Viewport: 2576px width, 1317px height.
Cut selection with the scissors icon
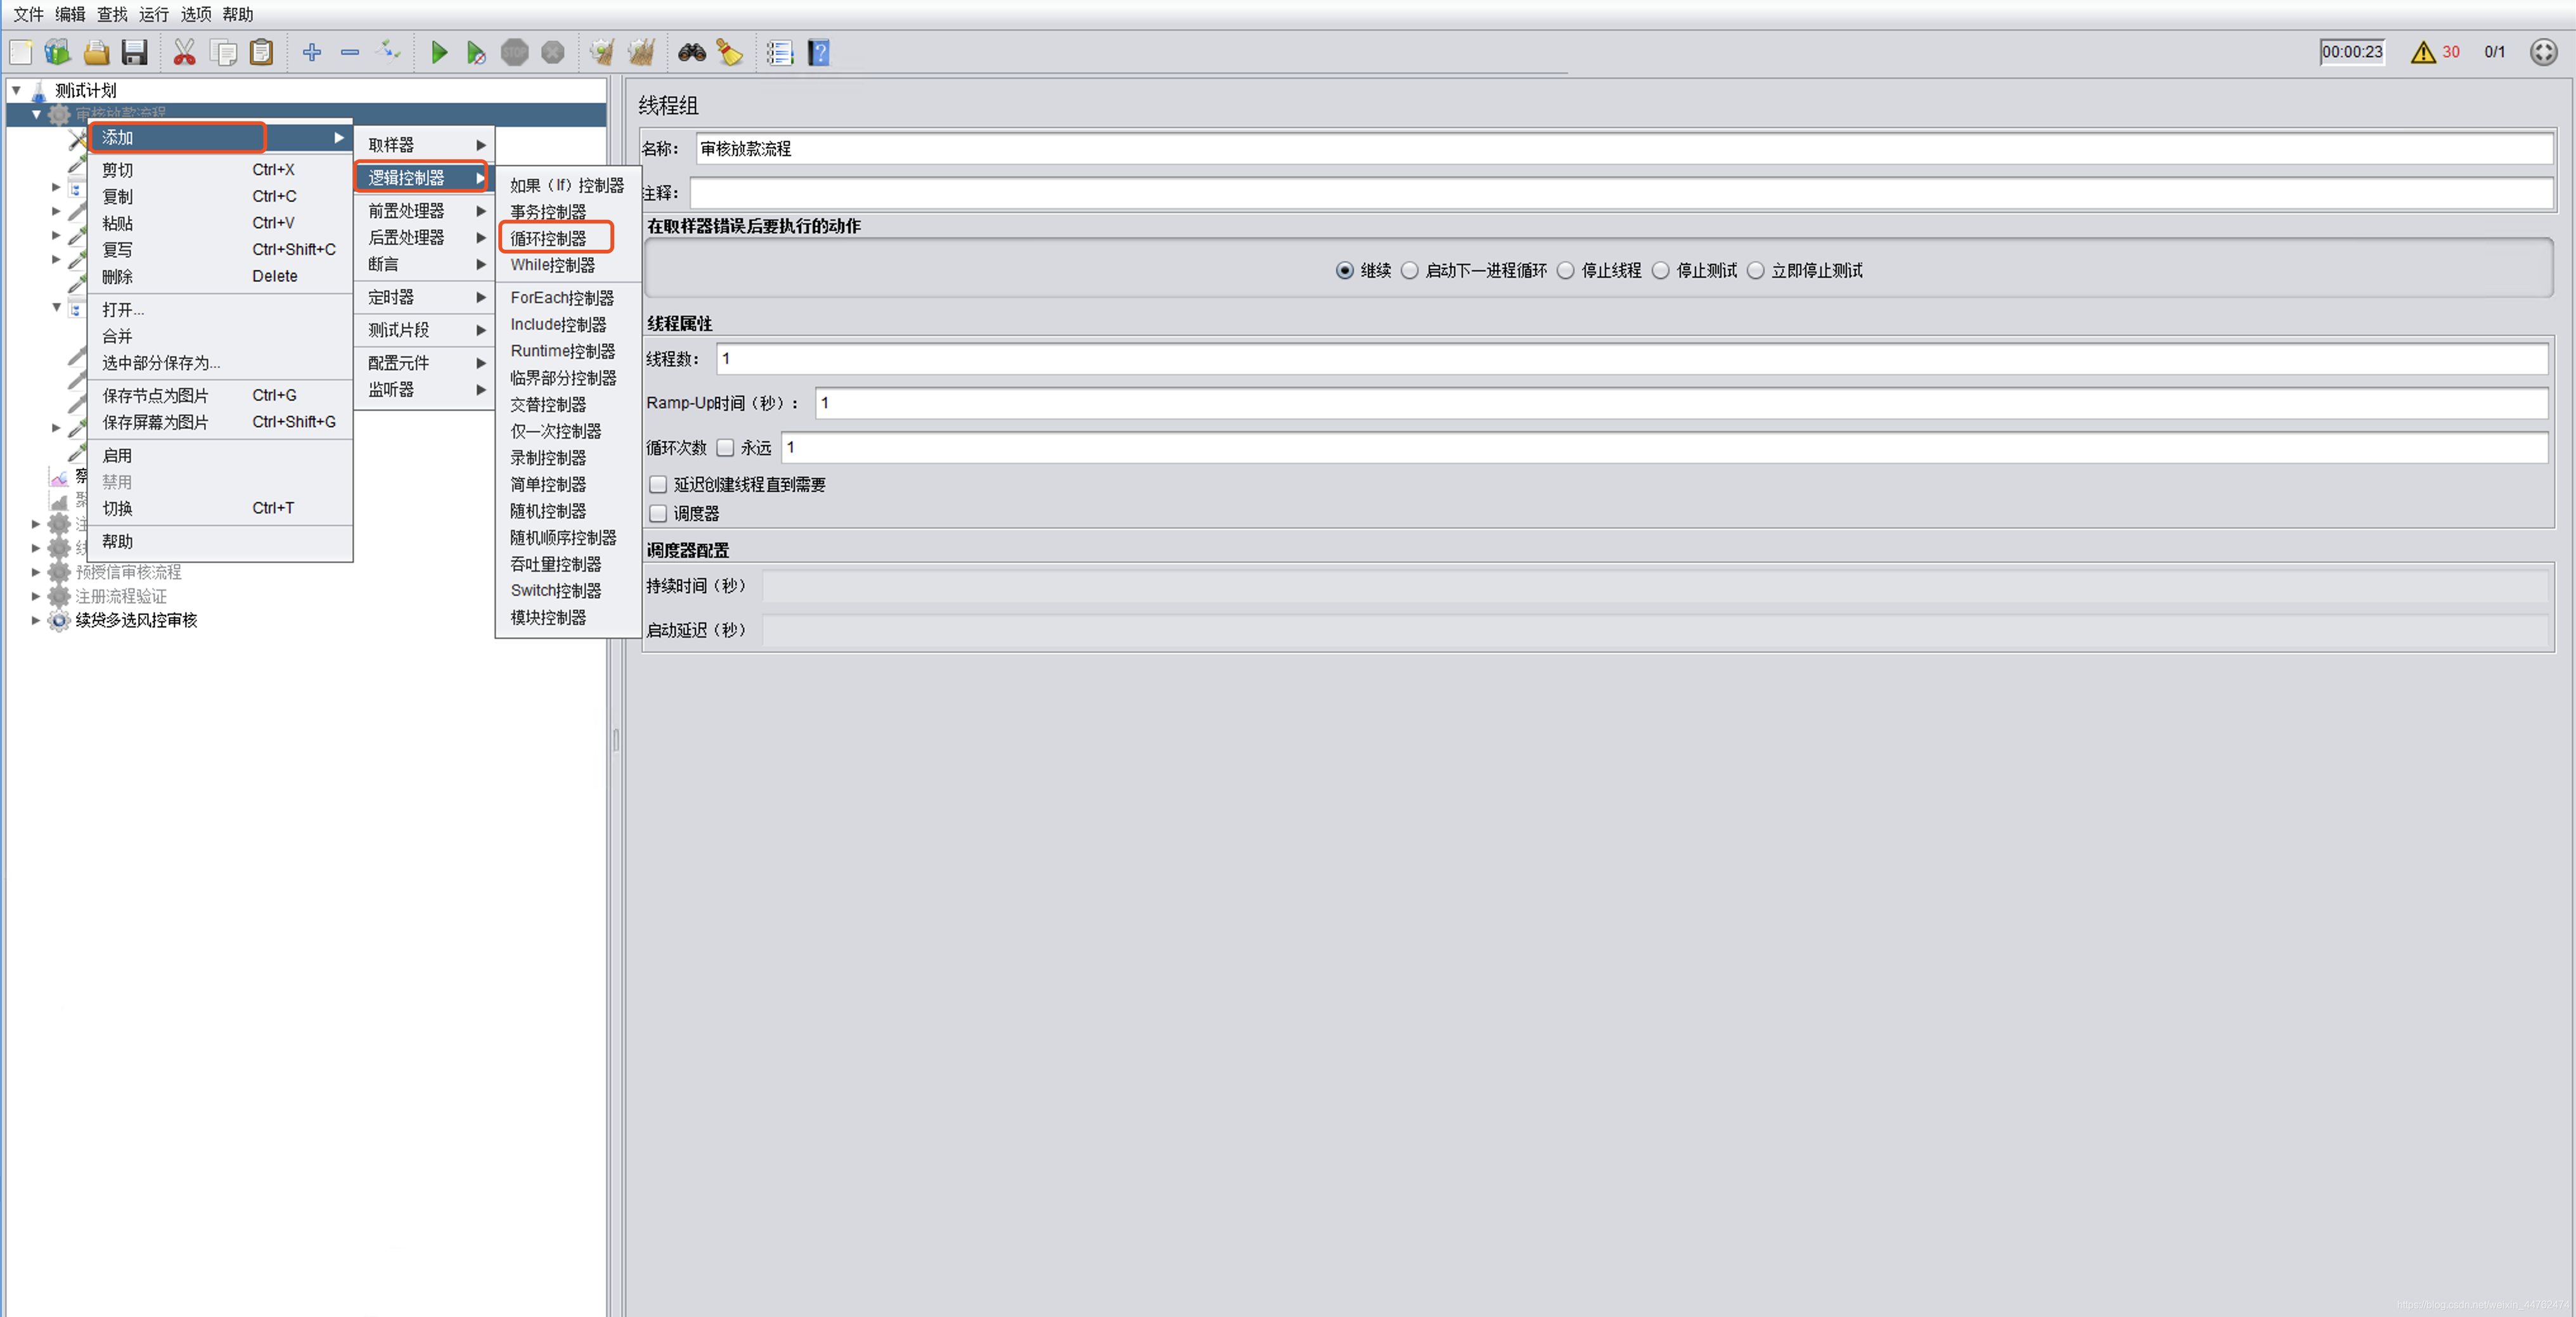[x=185, y=52]
